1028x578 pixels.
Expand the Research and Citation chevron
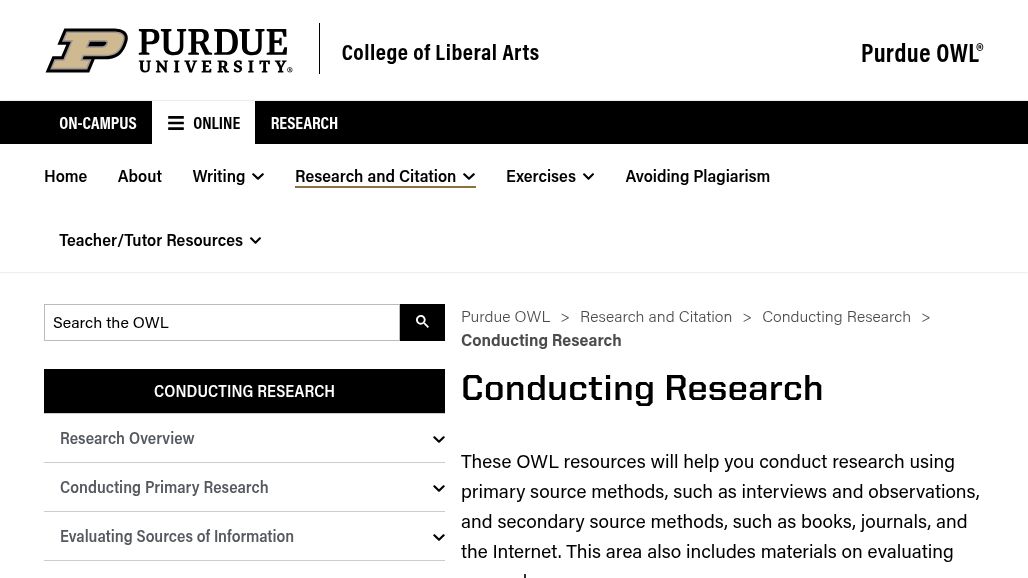(x=468, y=176)
